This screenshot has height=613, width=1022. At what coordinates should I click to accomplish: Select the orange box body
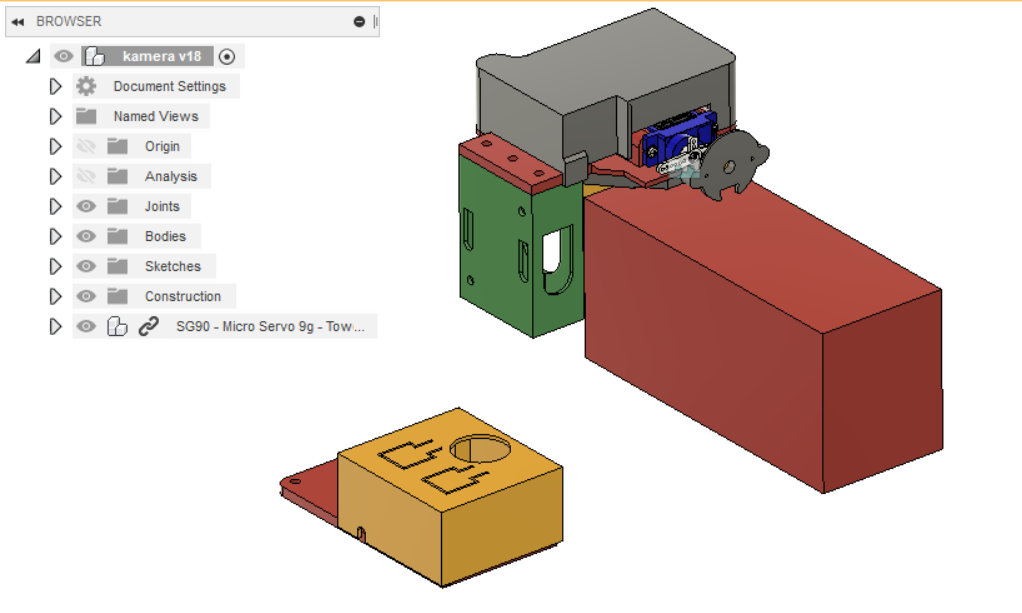click(x=450, y=499)
